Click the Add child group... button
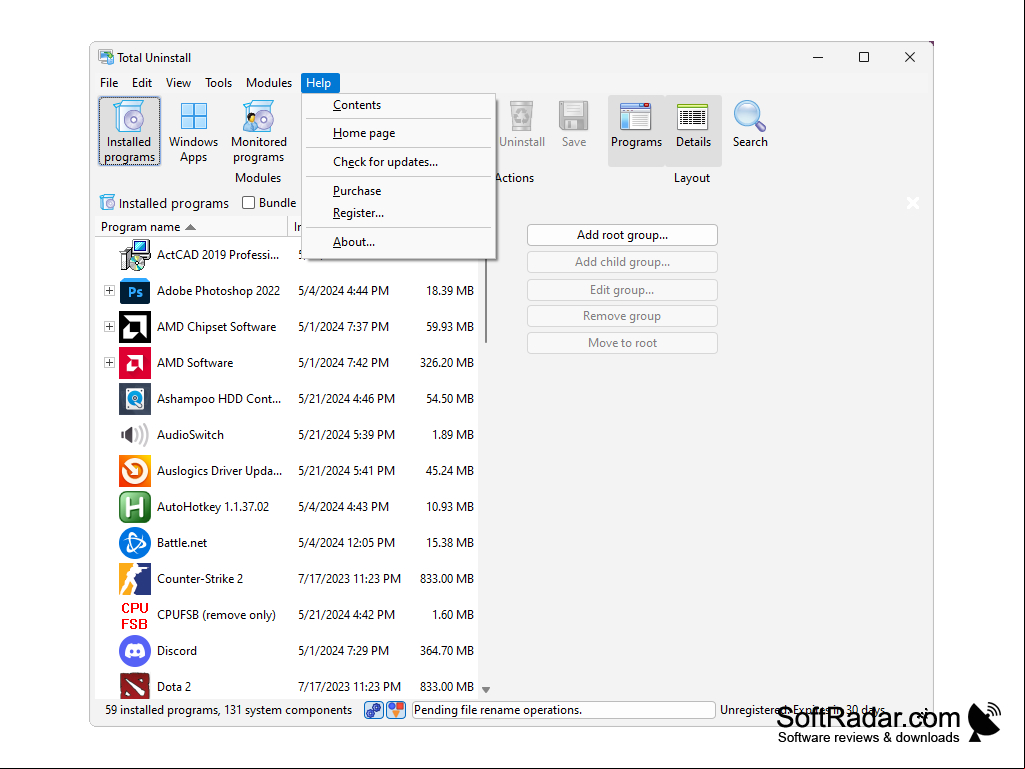 [x=622, y=262]
